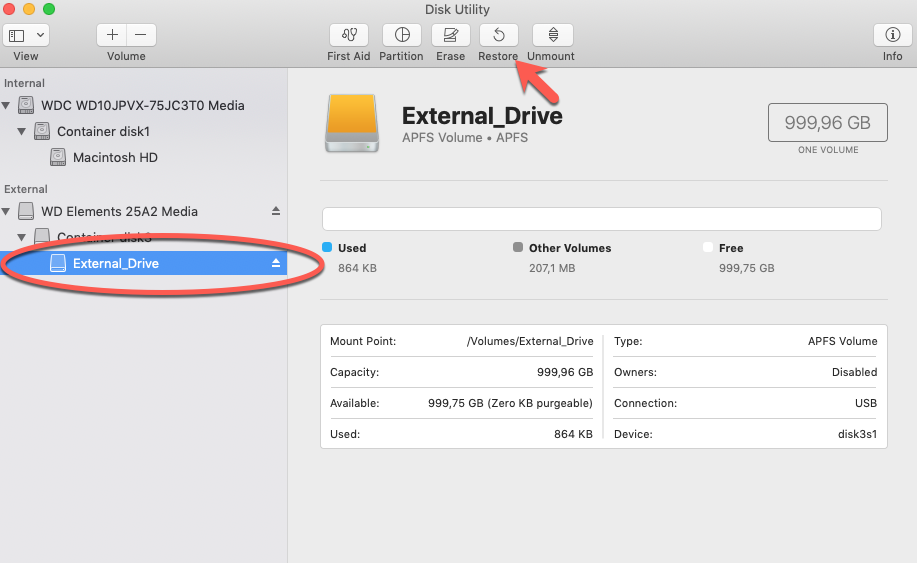Click the white Free color swatch
917x563 pixels.
coord(708,247)
